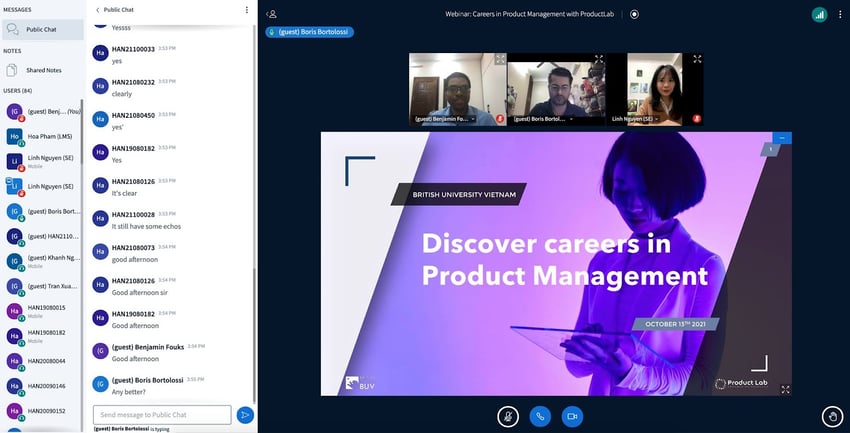Select your own guest user entry
This screenshot has width=850, height=433.
pyautogui.click(x=42, y=112)
